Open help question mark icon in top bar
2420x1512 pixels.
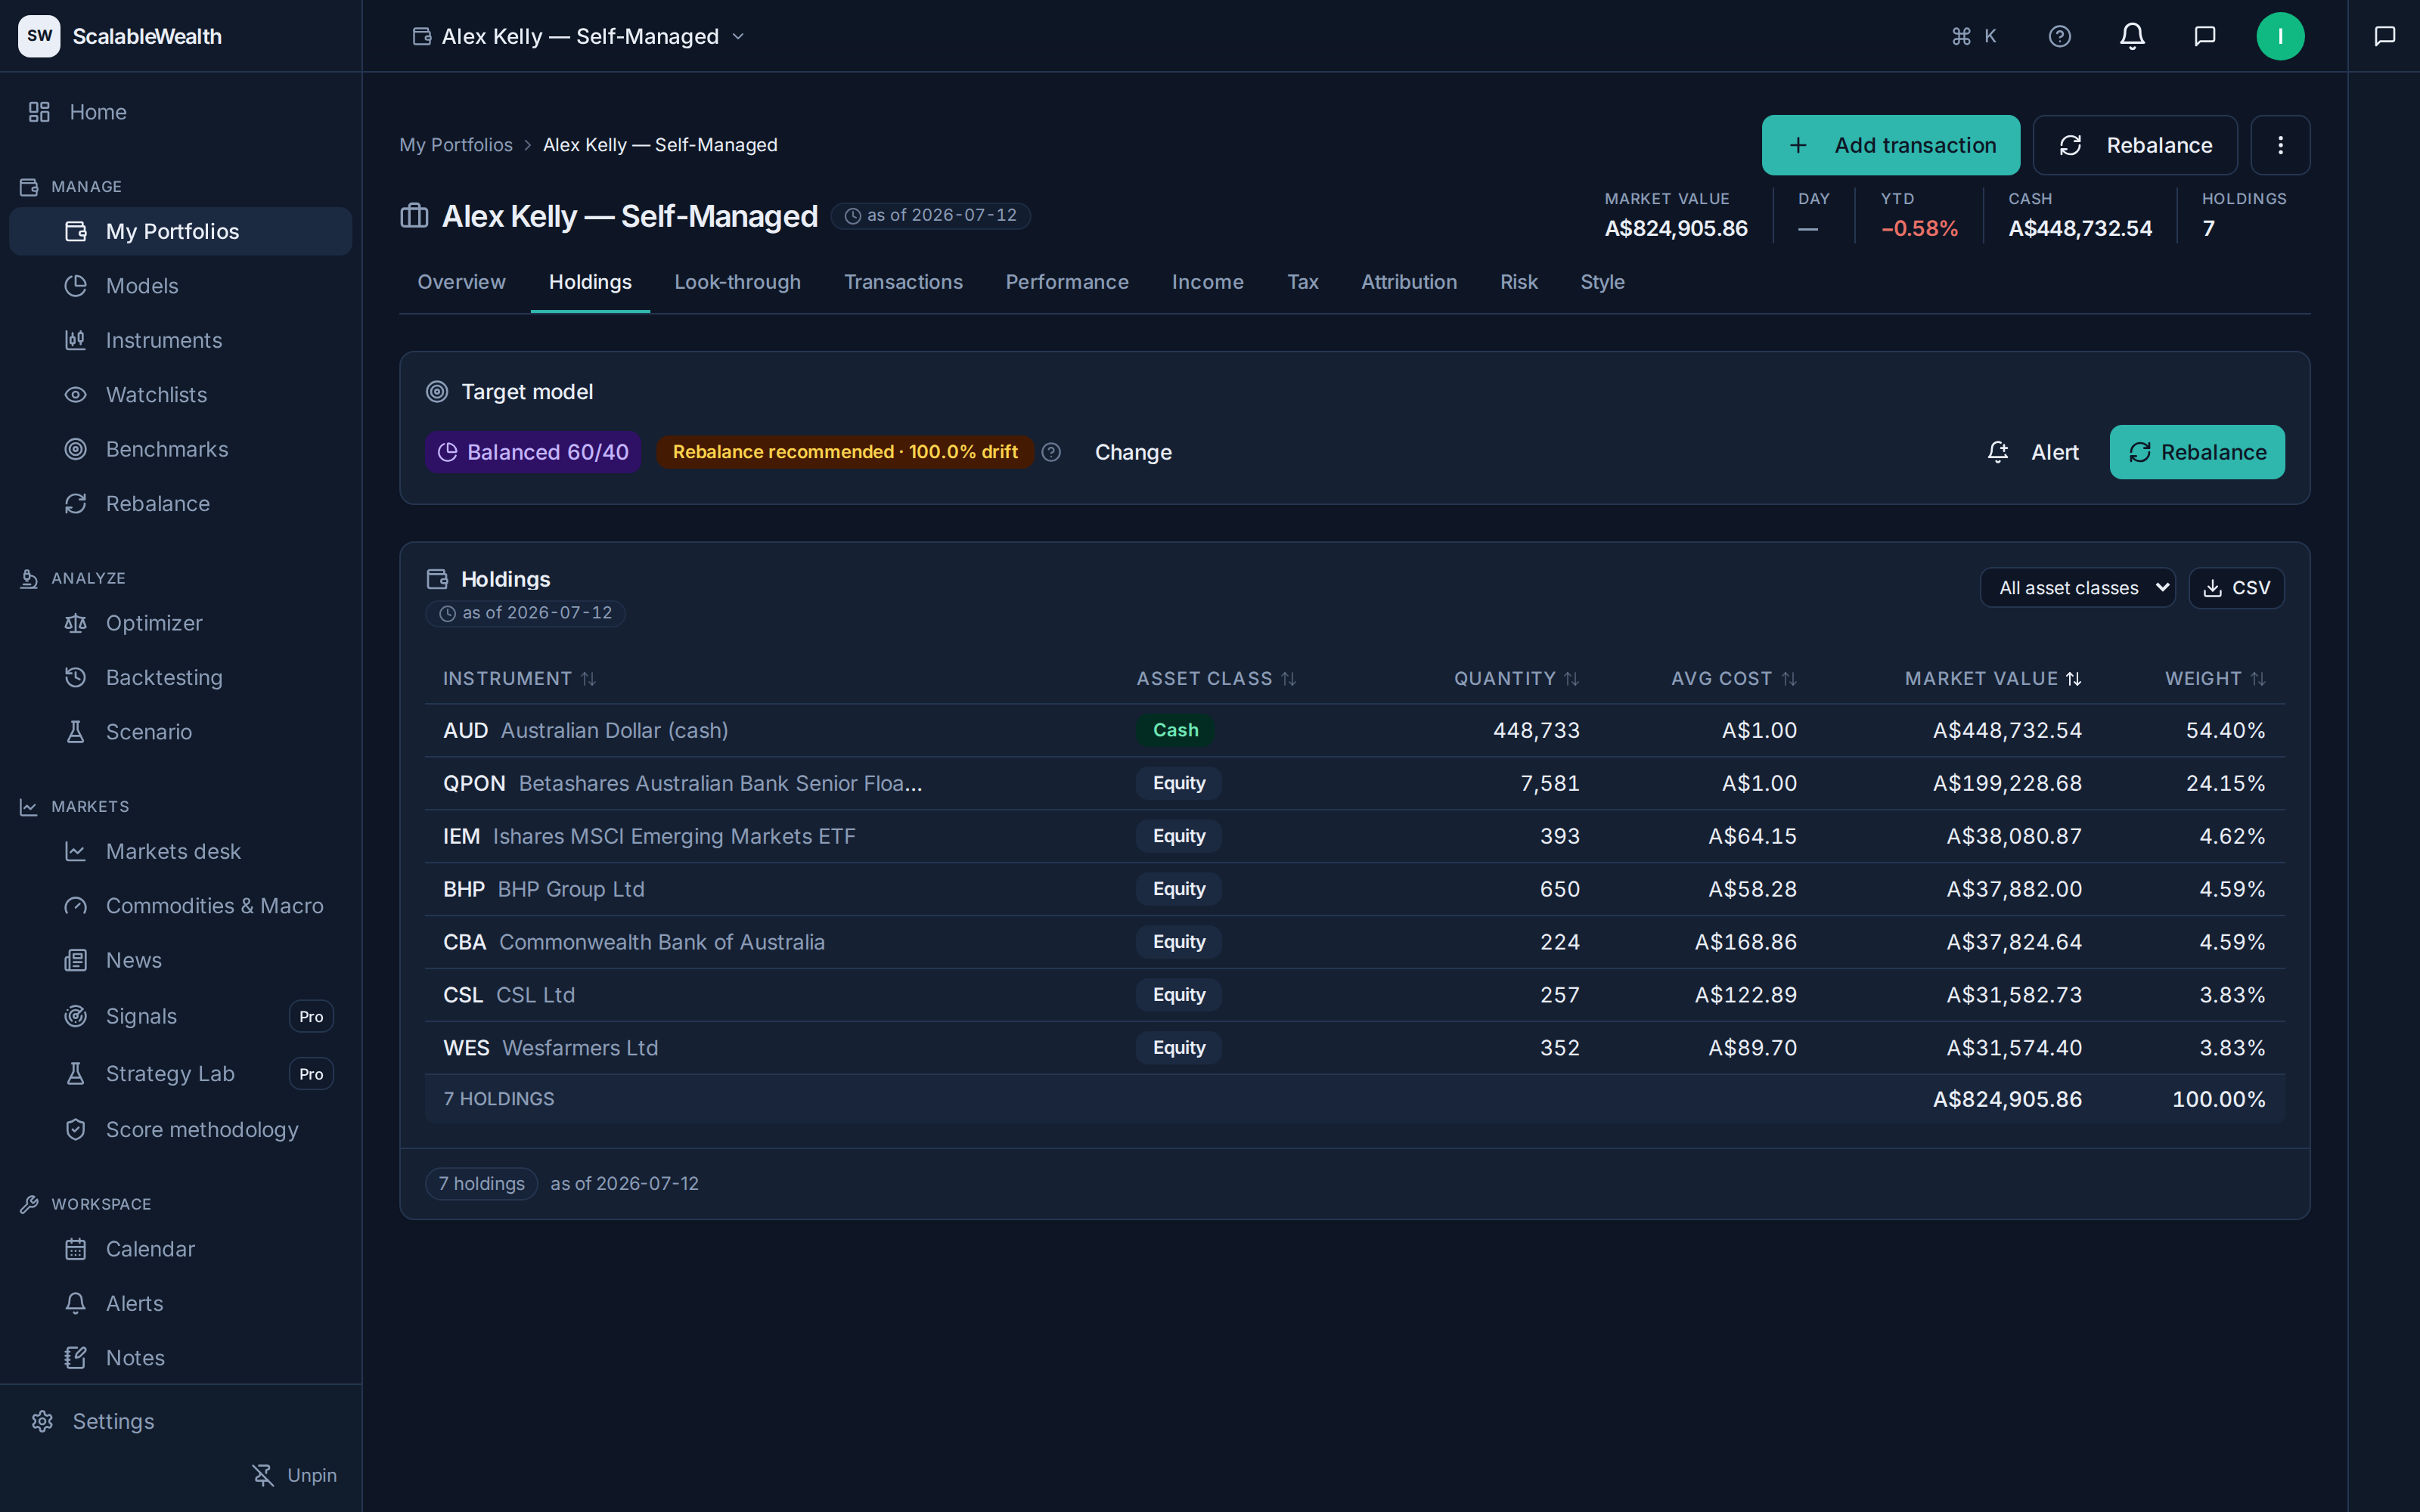(x=2059, y=36)
